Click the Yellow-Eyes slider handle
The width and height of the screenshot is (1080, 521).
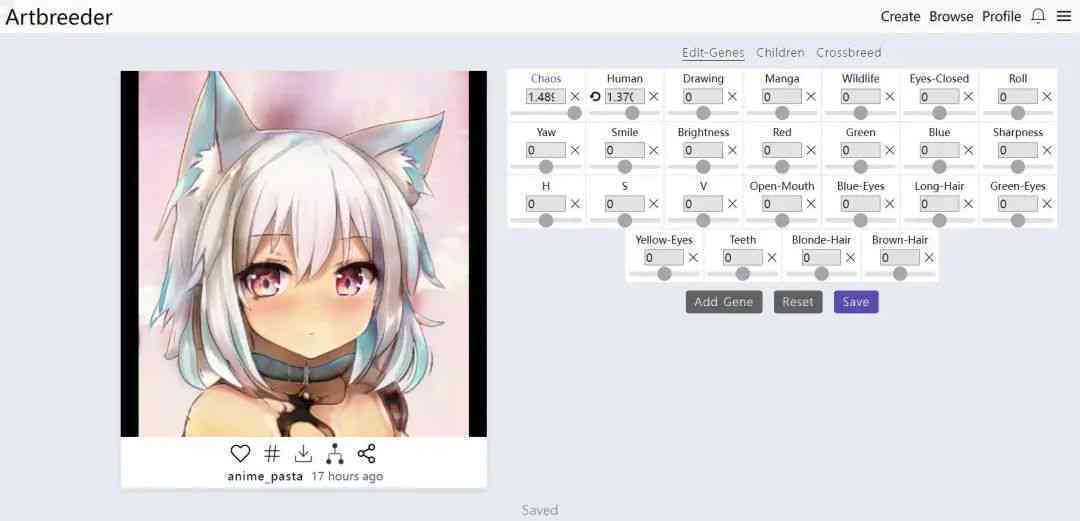point(664,274)
